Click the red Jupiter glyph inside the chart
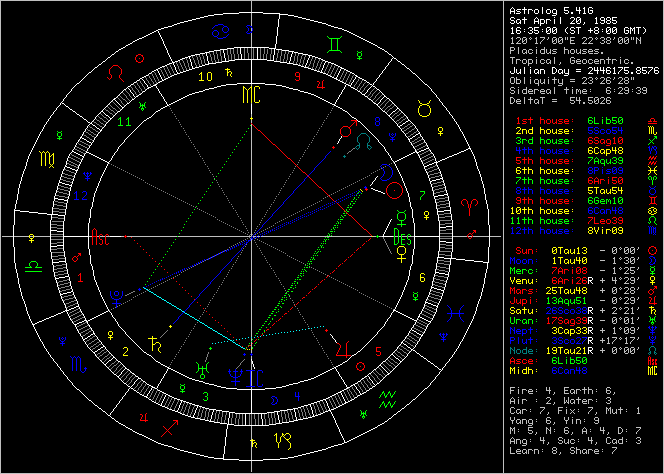Image resolution: width=664 pixels, height=474 pixels. coord(343,349)
